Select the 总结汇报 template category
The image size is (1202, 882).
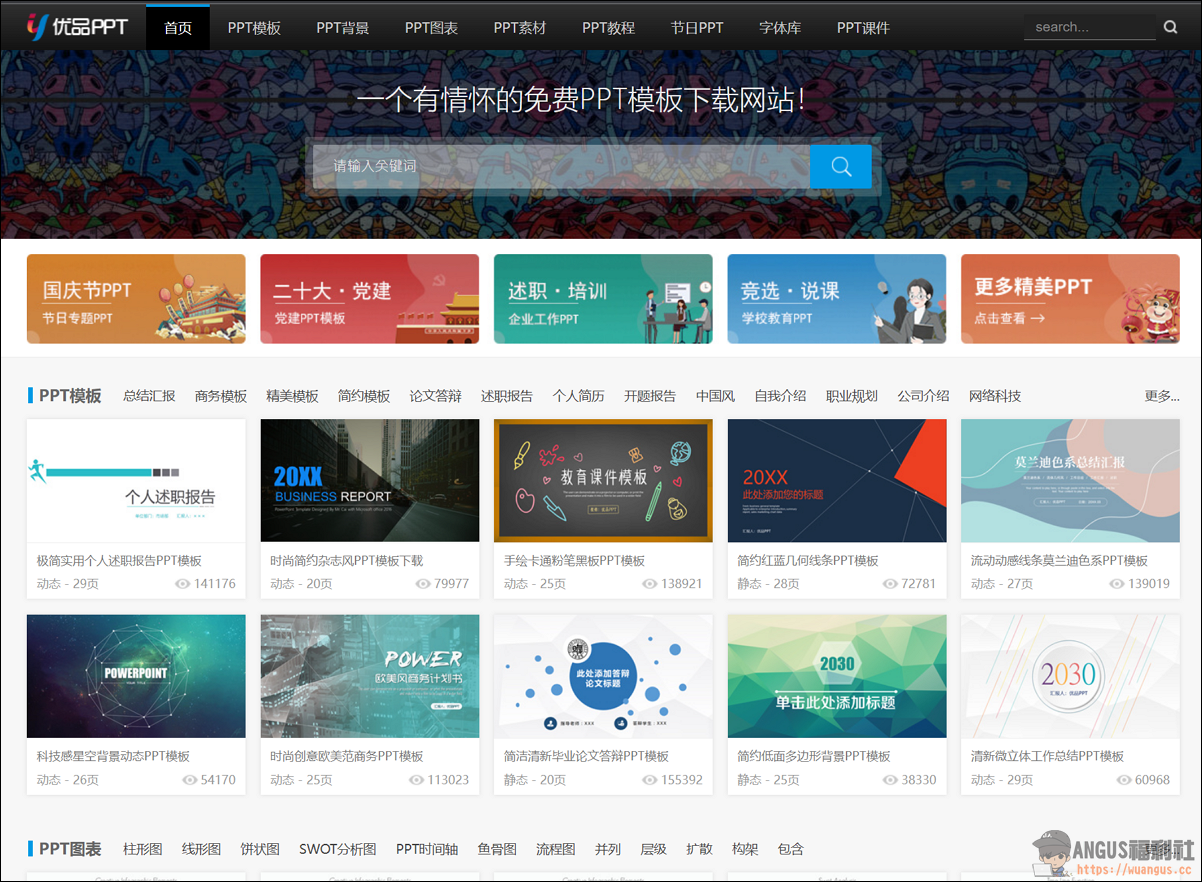(149, 396)
